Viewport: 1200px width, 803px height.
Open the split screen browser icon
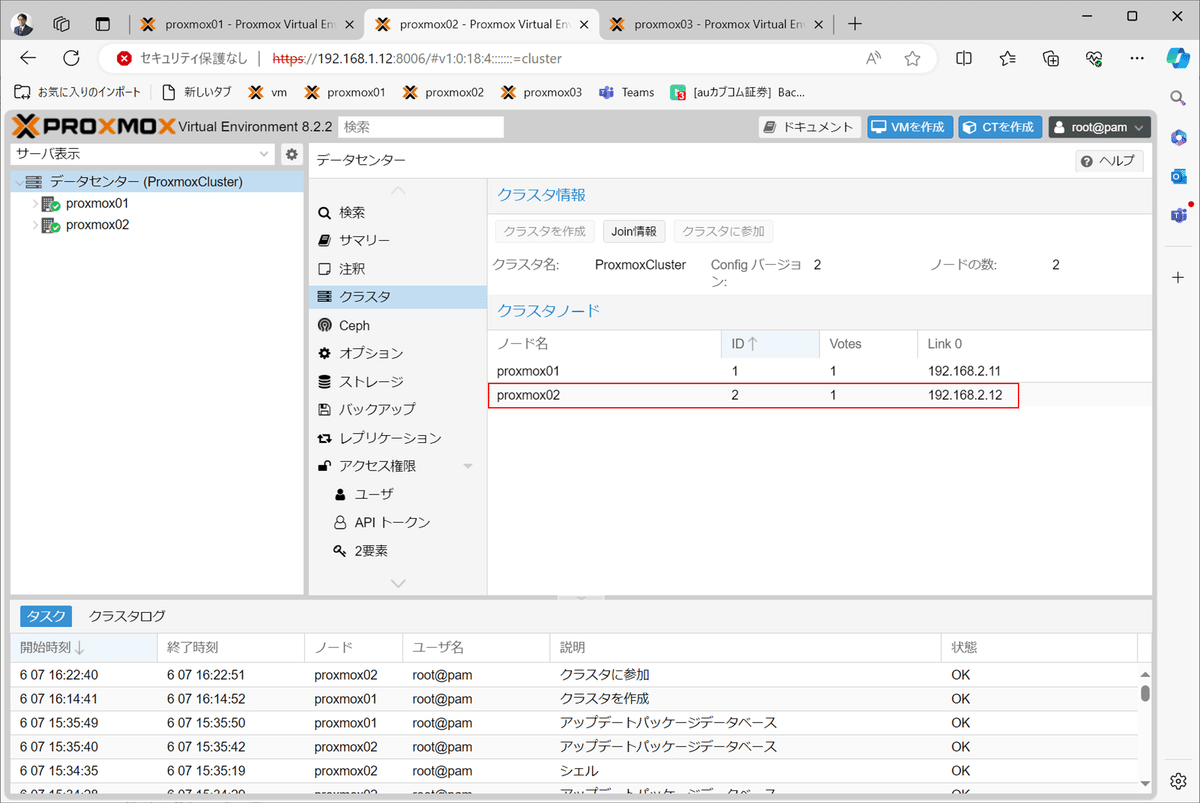pos(964,59)
